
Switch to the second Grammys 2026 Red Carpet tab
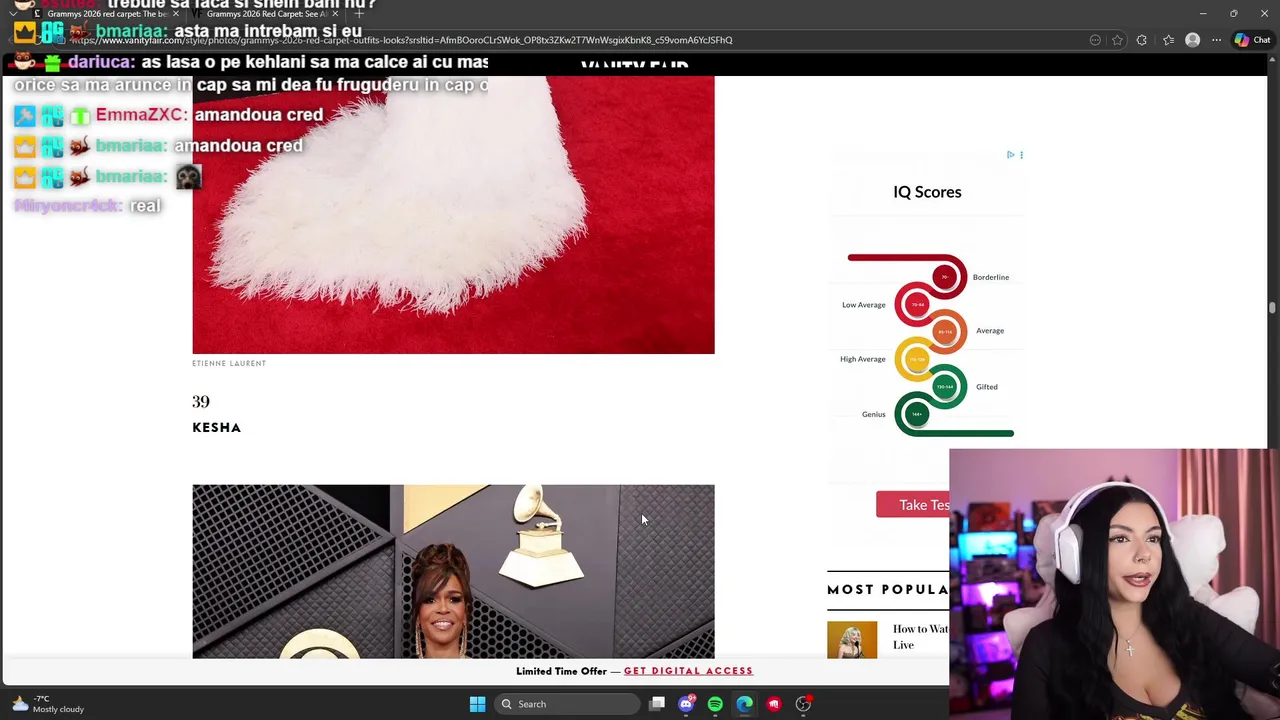pos(266,14)
